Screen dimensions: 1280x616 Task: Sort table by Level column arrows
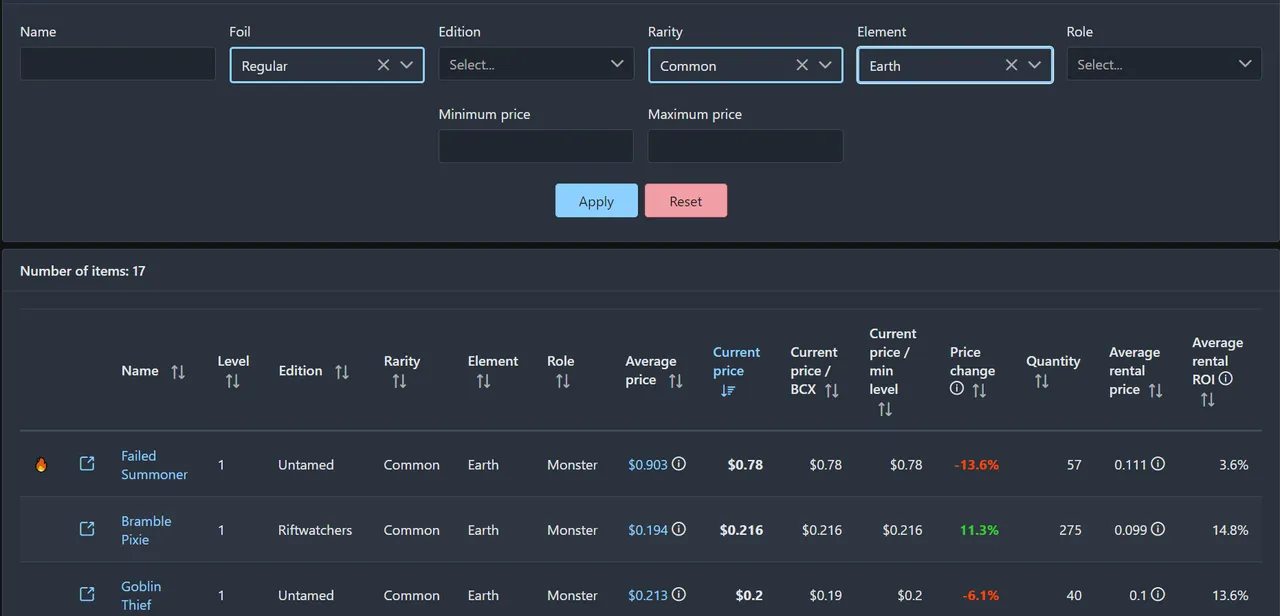click(x=232, y=381)
